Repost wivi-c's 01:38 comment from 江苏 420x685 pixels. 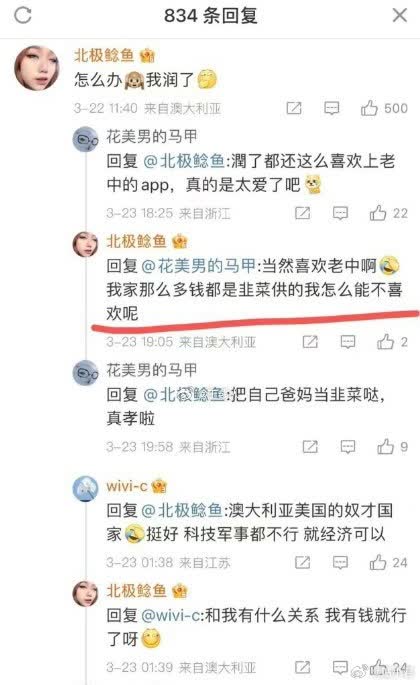point(302,562)
